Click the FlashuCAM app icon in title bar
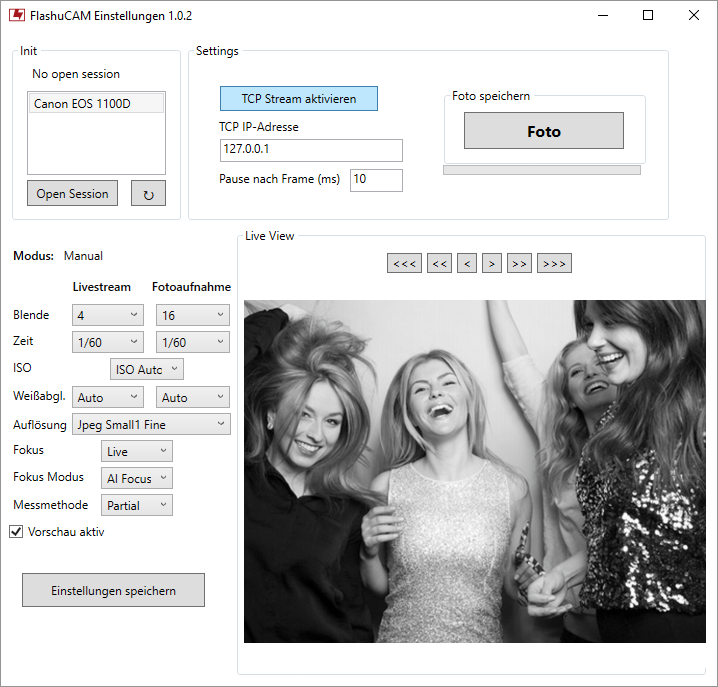 16,16
